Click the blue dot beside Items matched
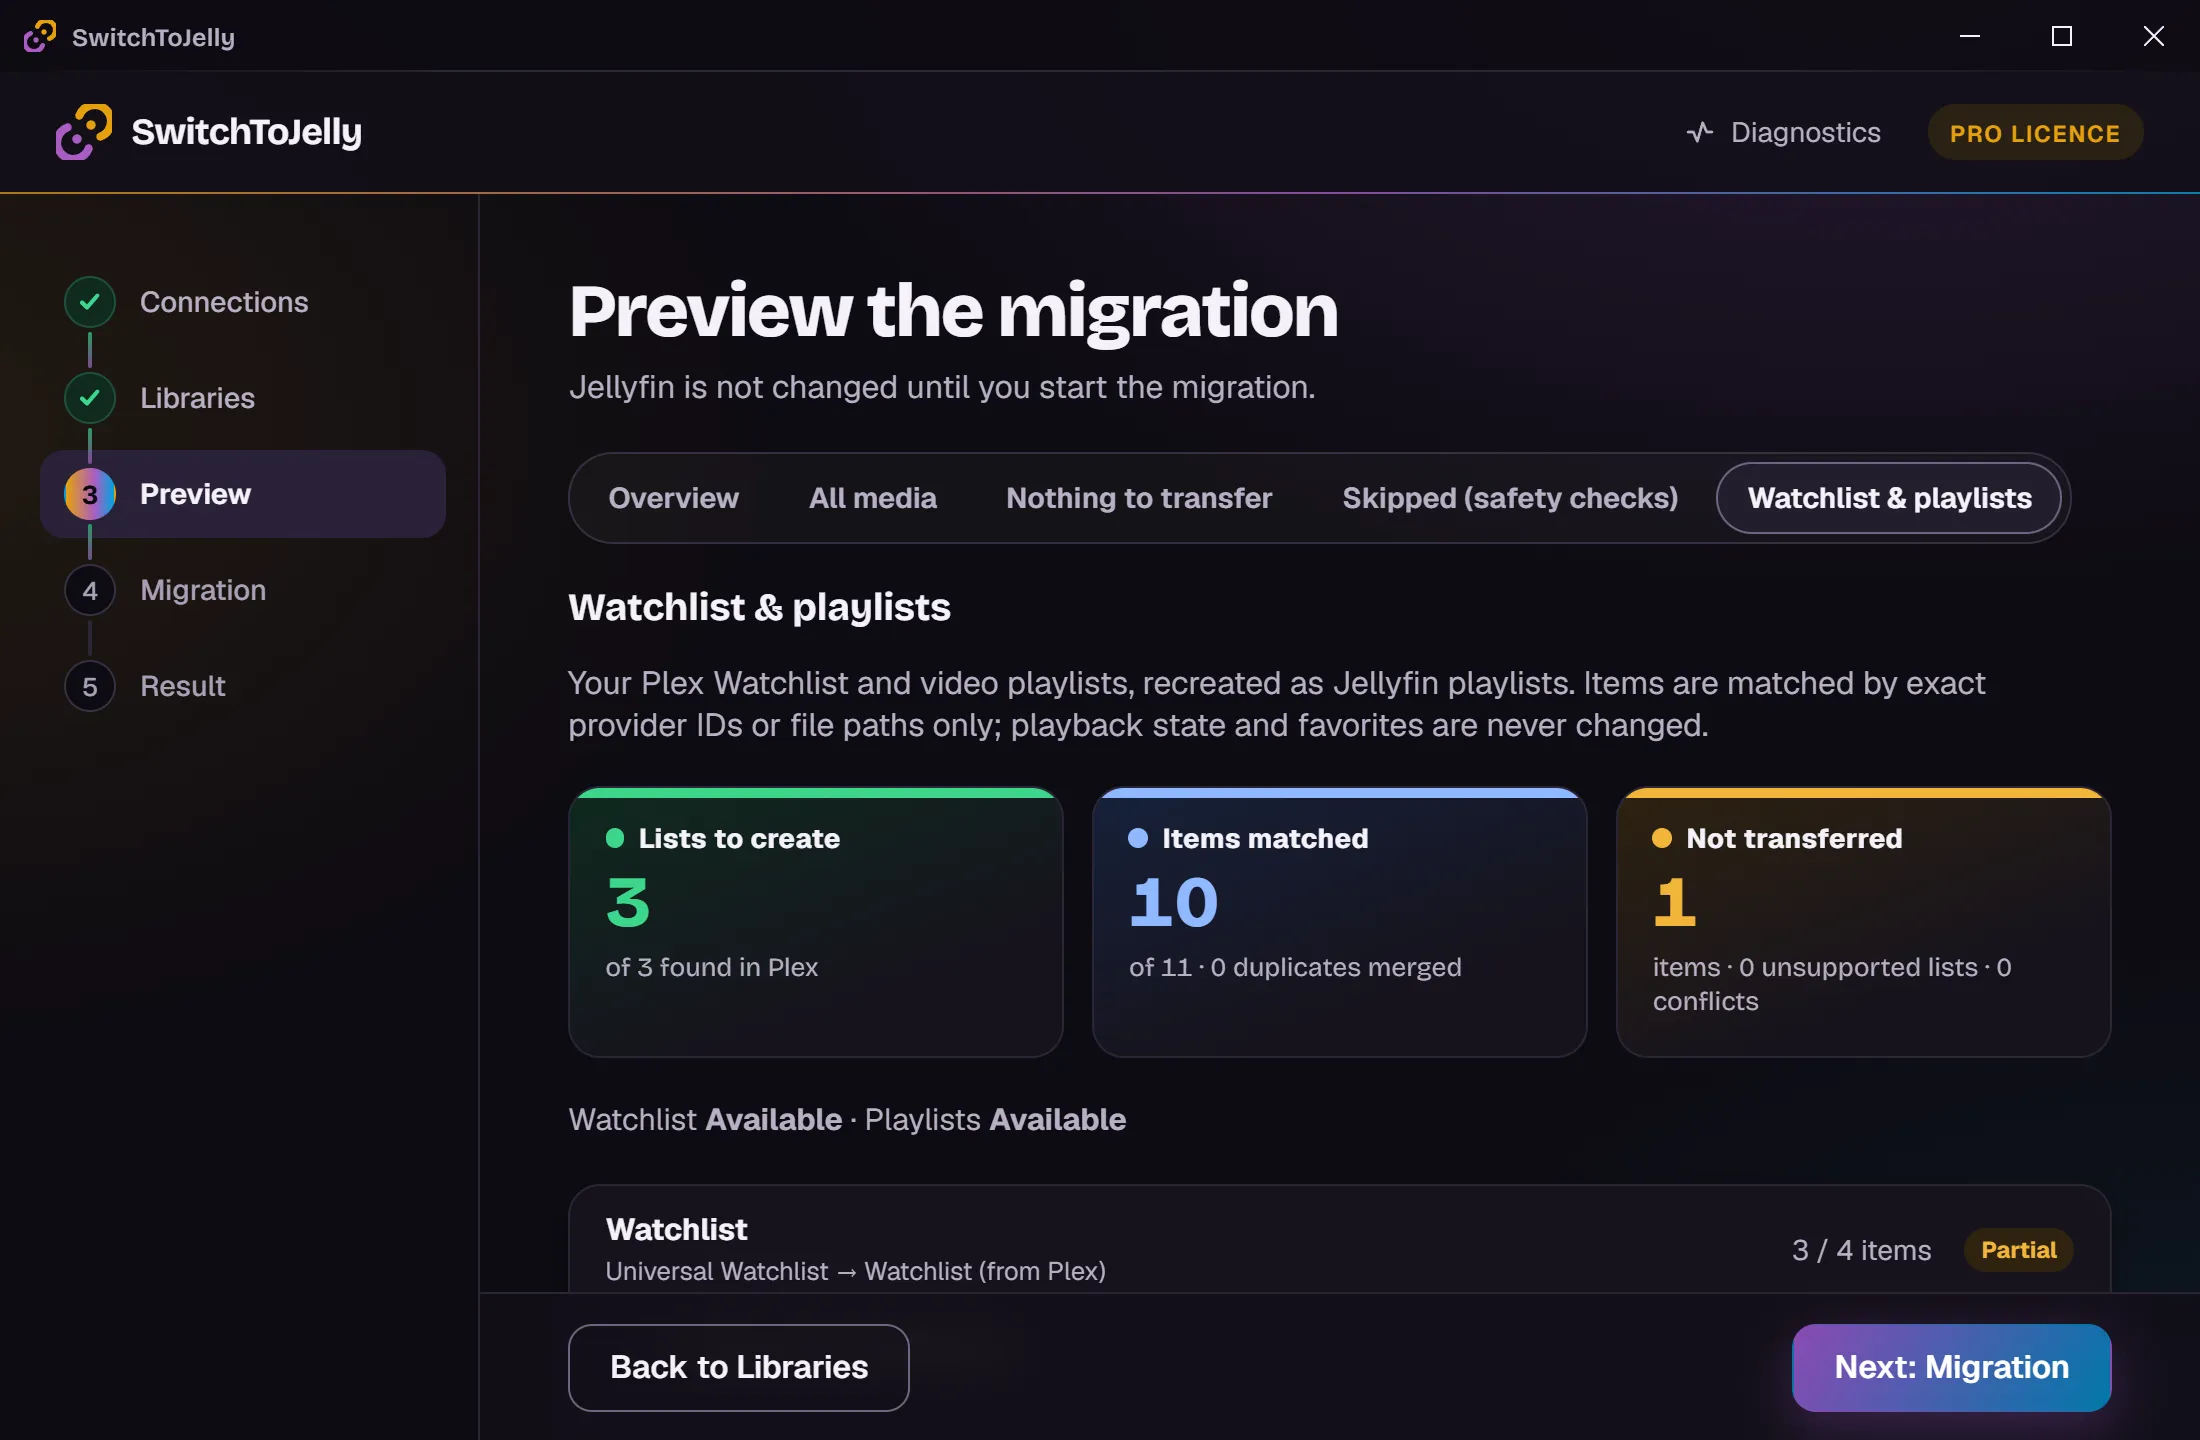 pos(1138,838)
